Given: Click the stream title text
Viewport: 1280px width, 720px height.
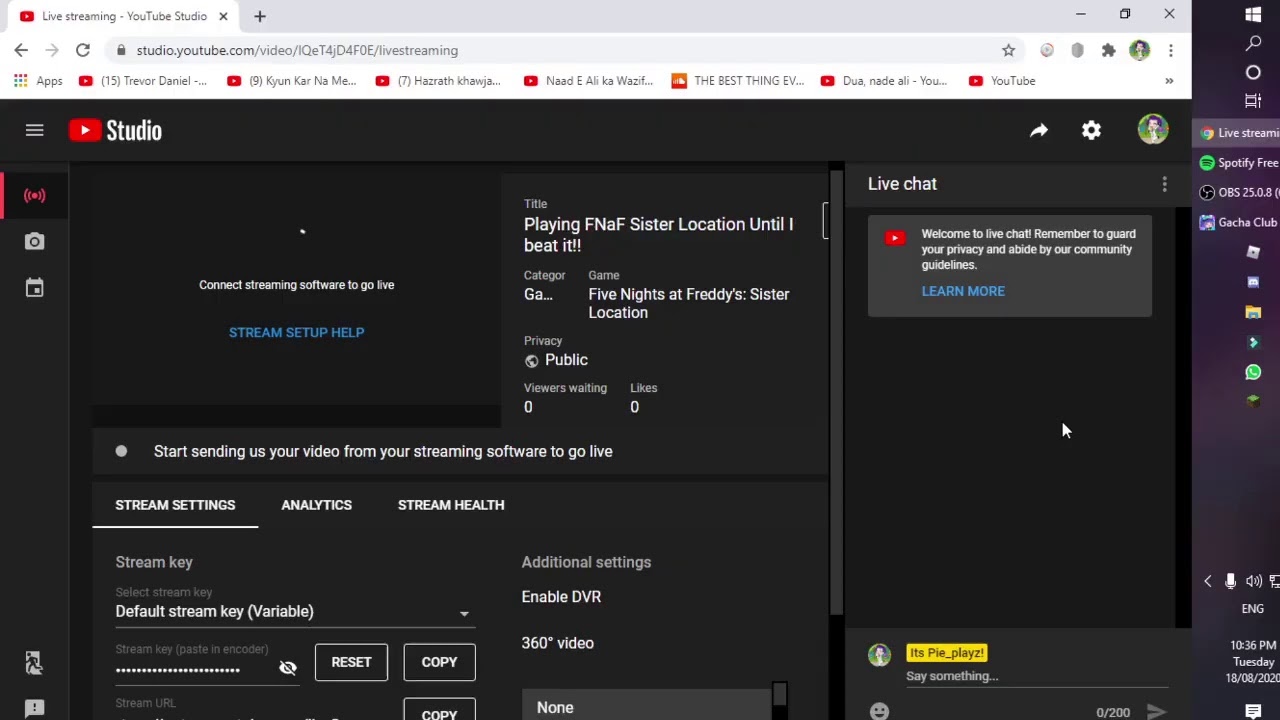Looking at the screenshot, I should (x=658, y=234).
